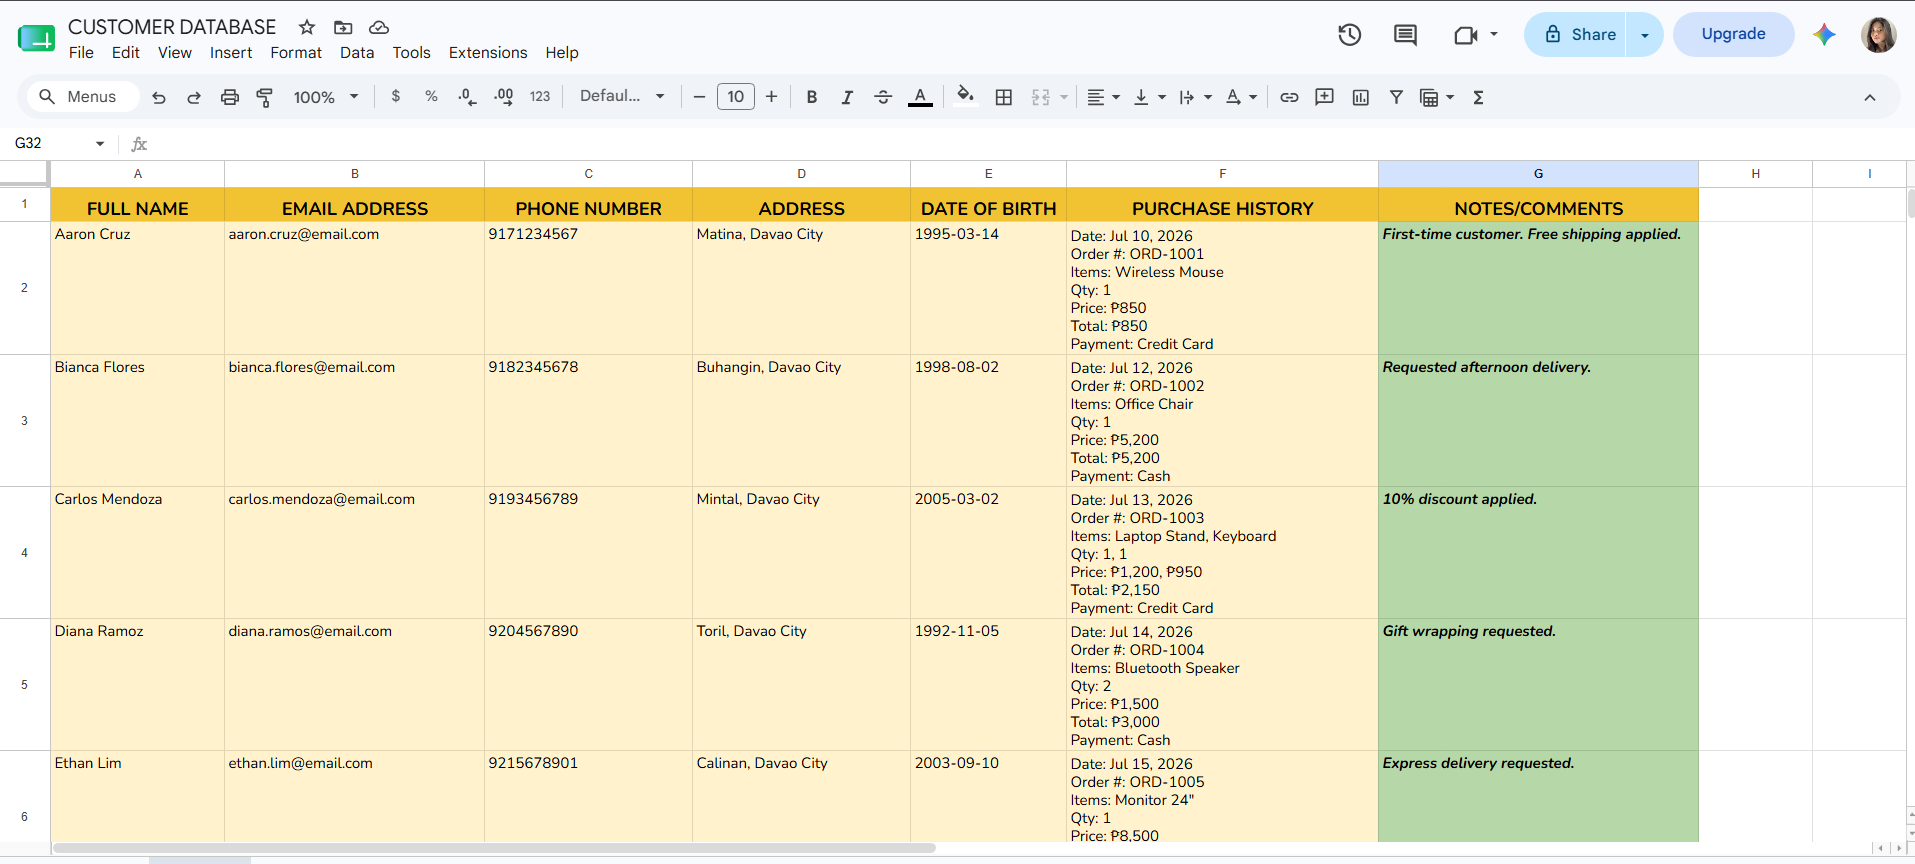Open the Default font dropdown
Image resolution: width=1915 pixels, height=864 pixels.
point(622,96)
